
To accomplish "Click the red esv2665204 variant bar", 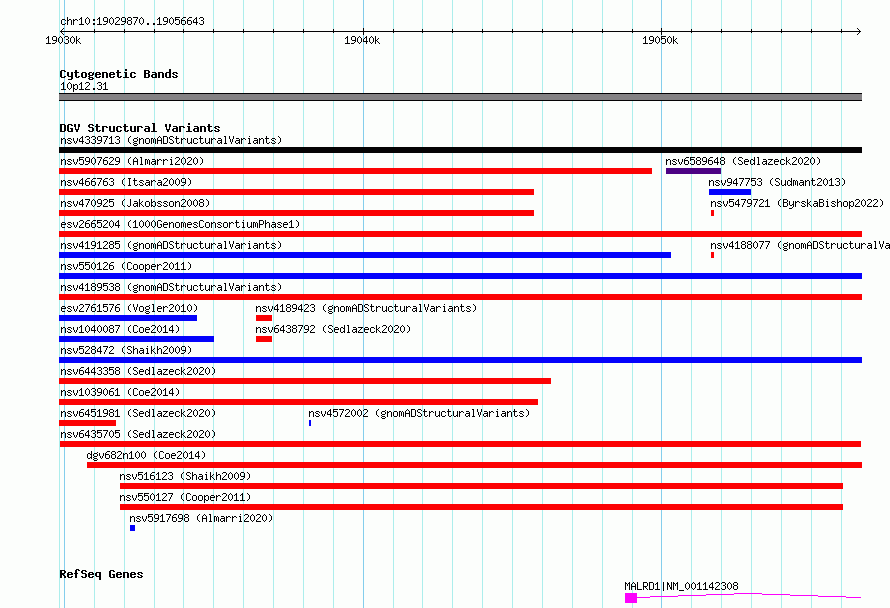I will click(x=460, y=234).
